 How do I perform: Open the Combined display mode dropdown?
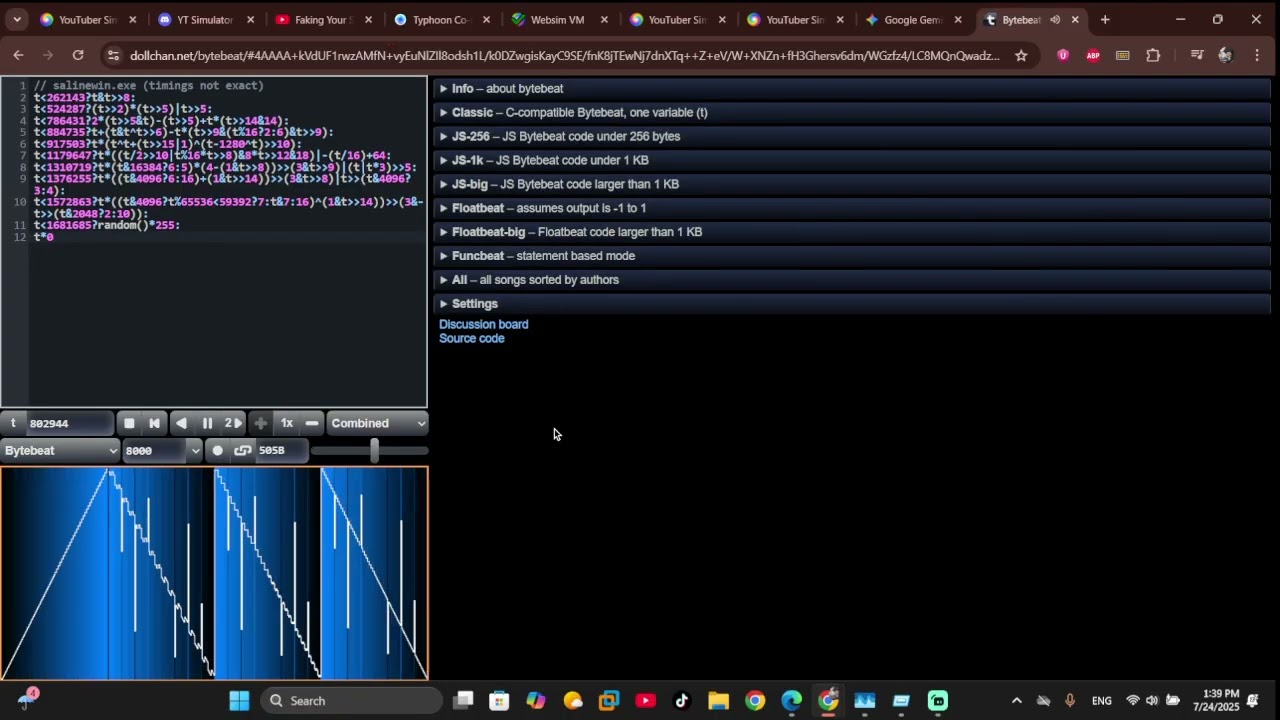tap(378, 423)
